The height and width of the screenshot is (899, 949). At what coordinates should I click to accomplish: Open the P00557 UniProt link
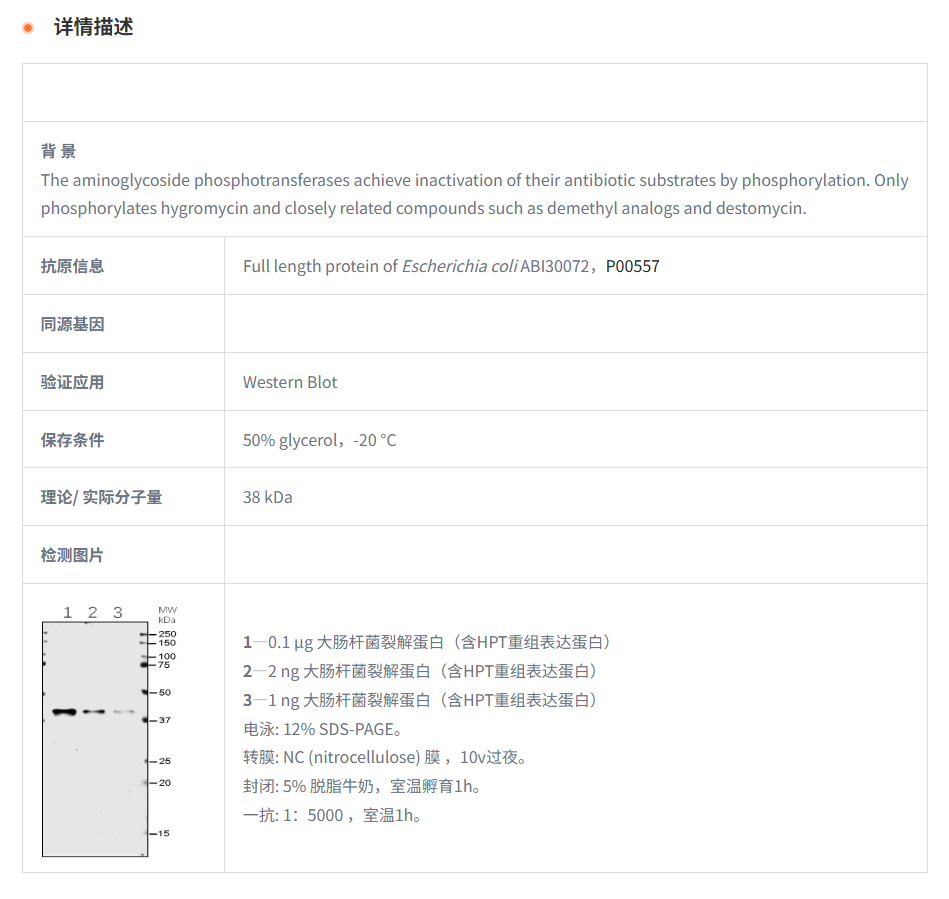click(632, 266)
